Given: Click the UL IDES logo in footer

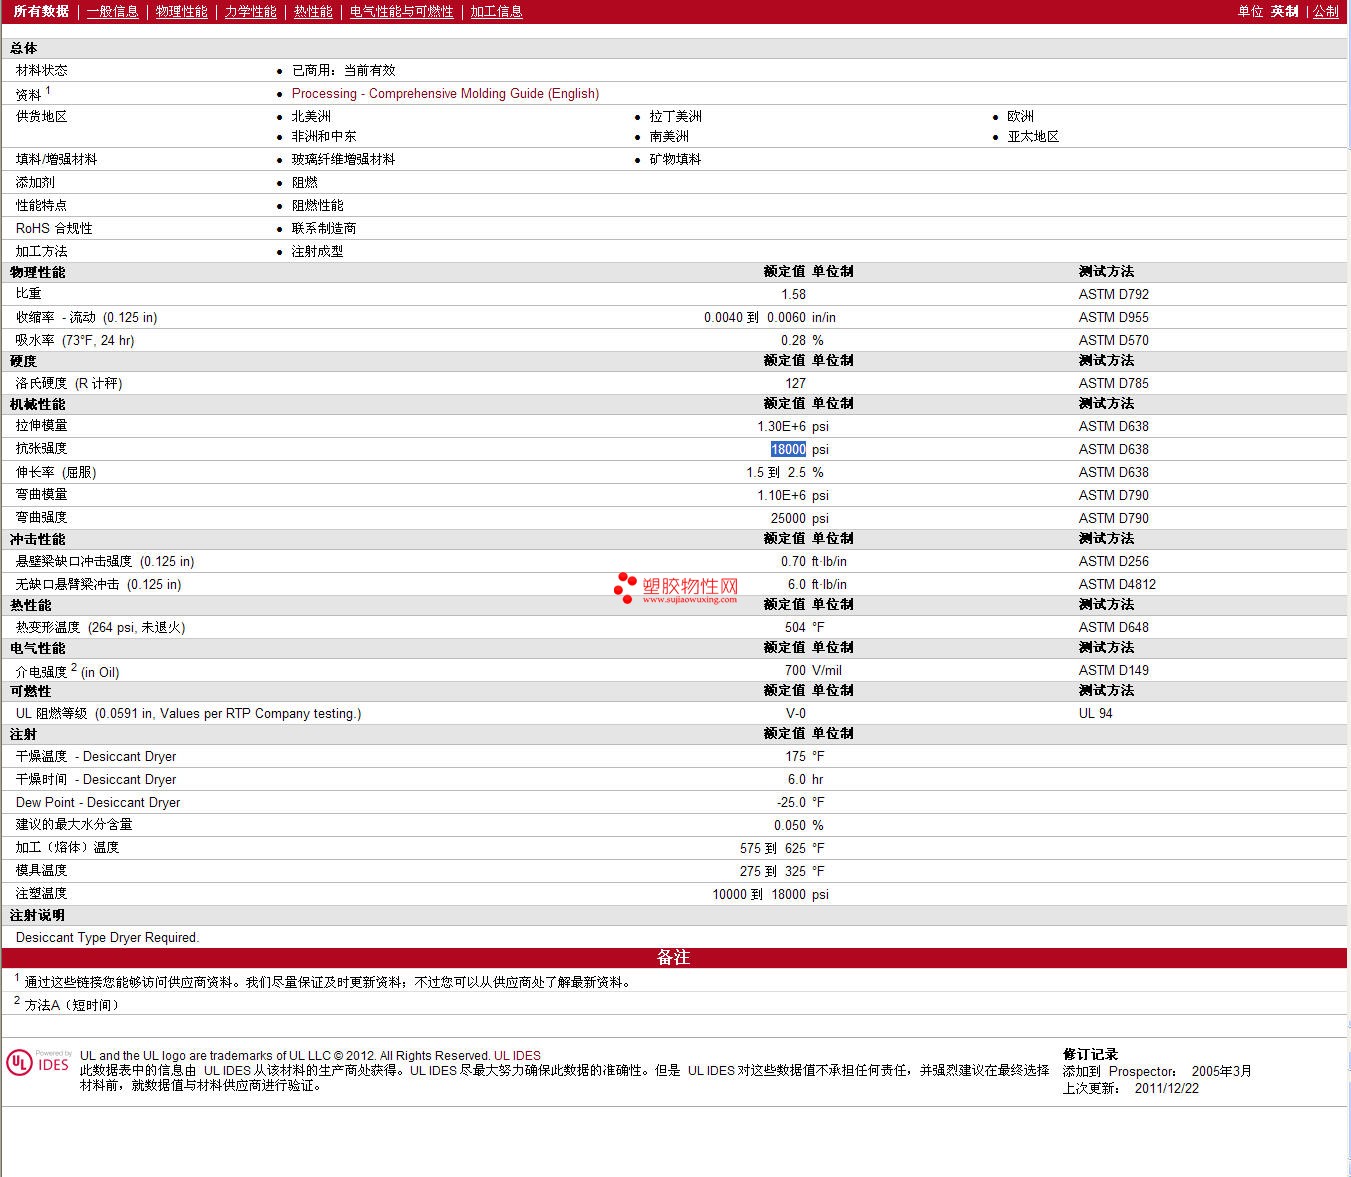Looking at the screenshot, I should click(39, 1063).
